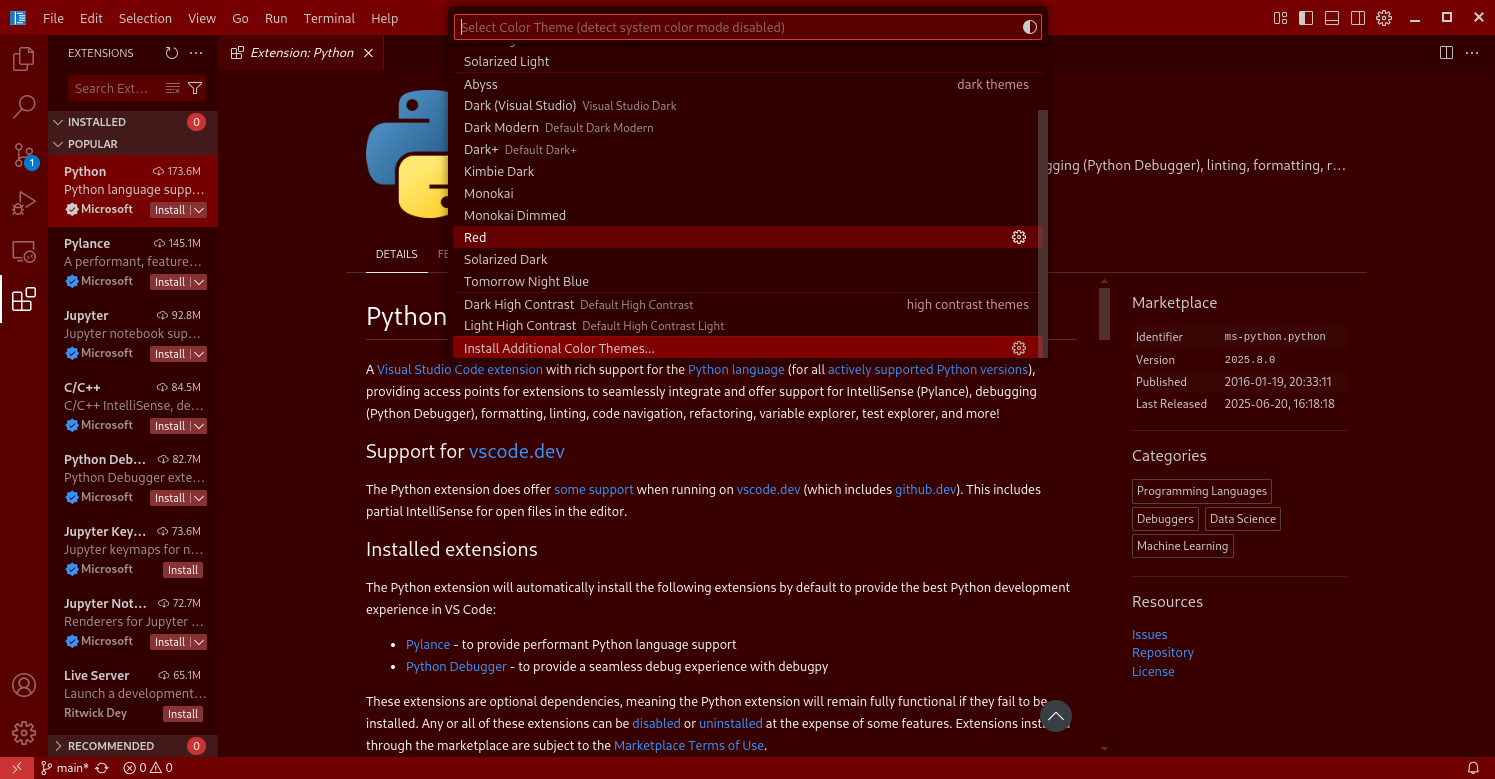Viewport: 1495px width, 779px height.
Task: Collapse the Installed extensions section
Action: [x=58, y=122]
